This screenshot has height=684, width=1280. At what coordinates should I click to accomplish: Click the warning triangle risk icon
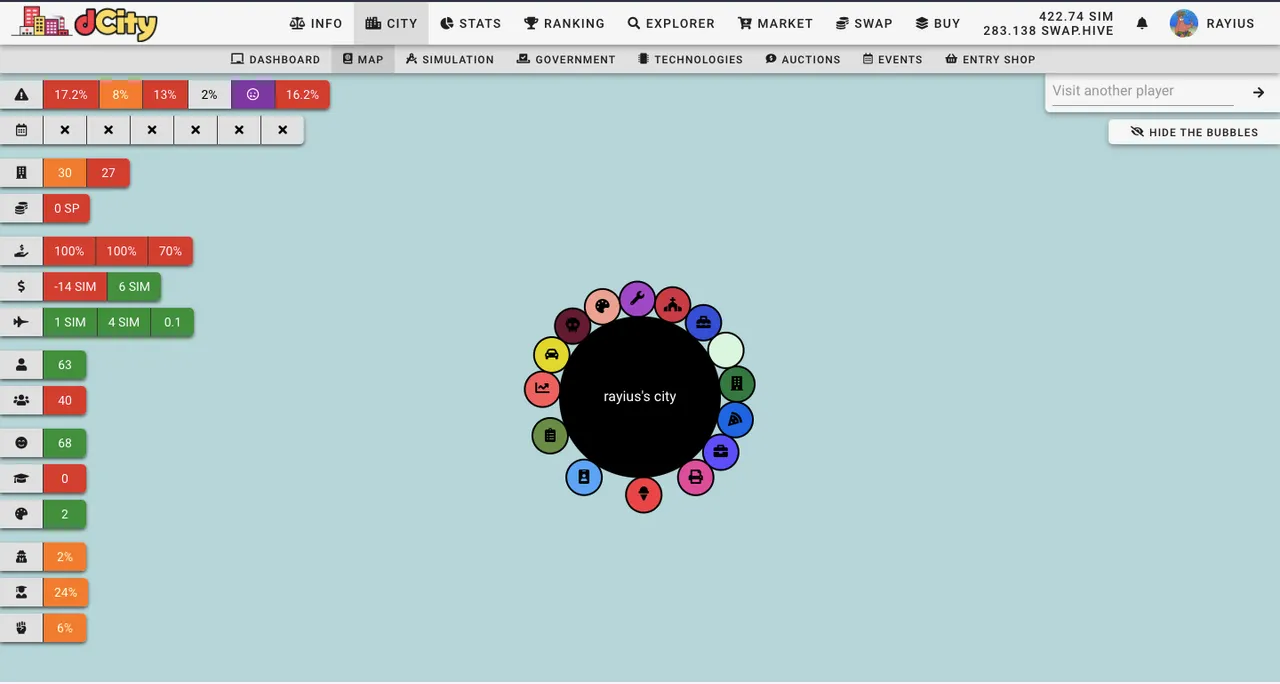point(21,95)
